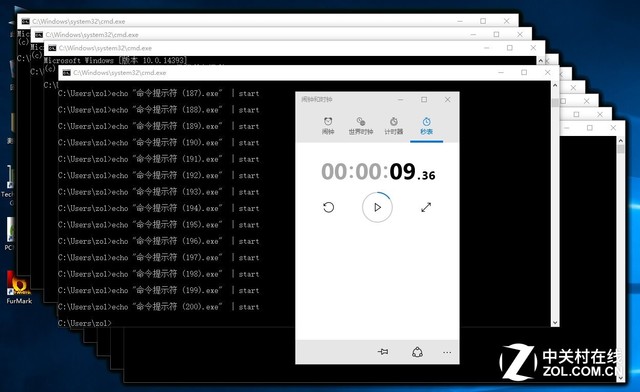Click the line echo 命令提示符 (187).exe
Image resolution: width=640 pixels, height=392 pixels.
tap(158, 94)
